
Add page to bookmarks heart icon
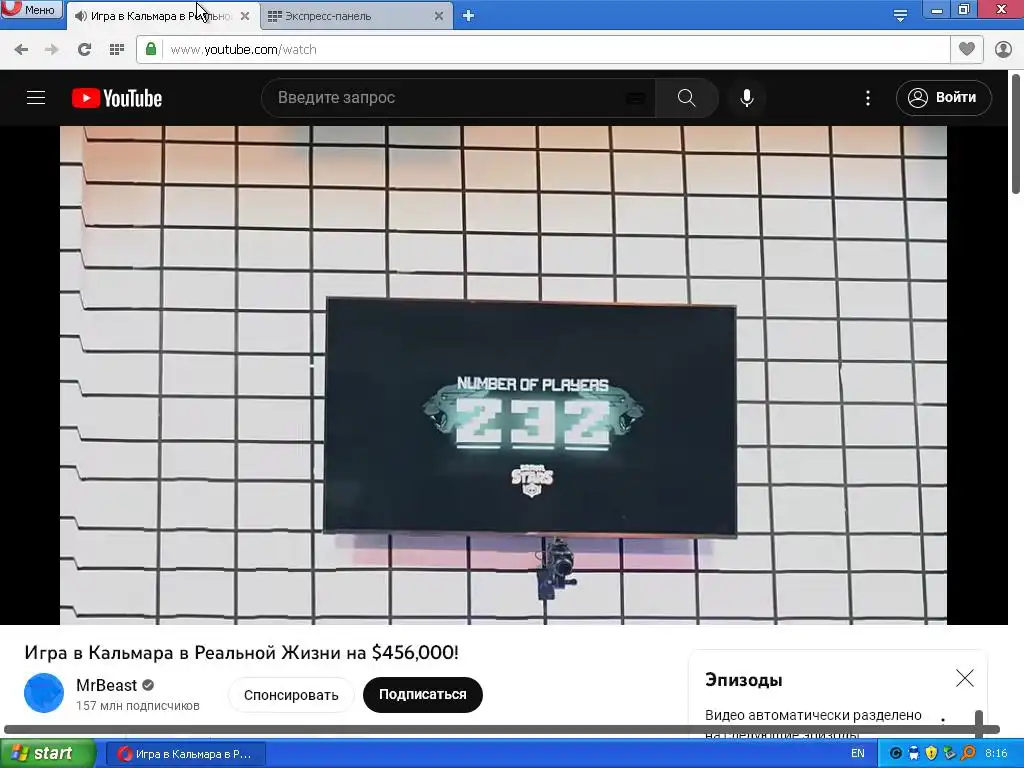[967, 49]
